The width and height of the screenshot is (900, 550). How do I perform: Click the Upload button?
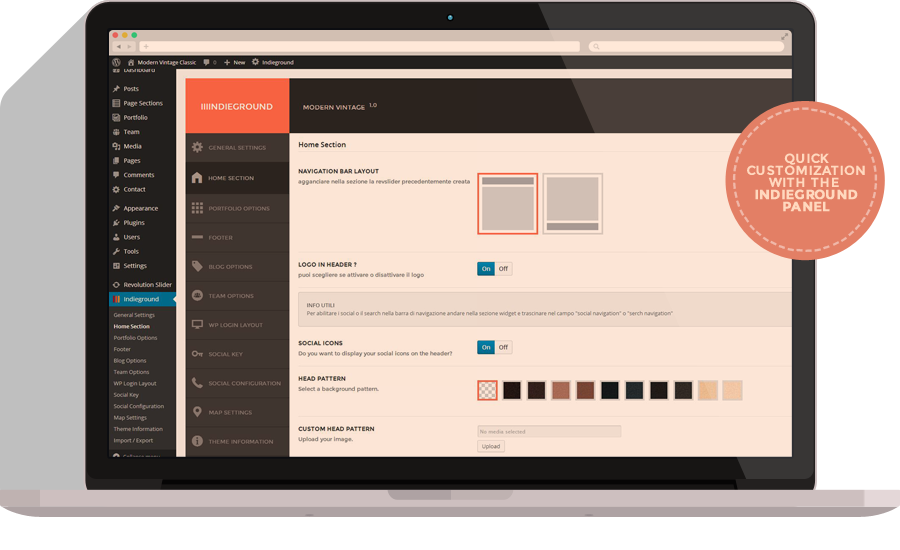(x=491, y=446)
